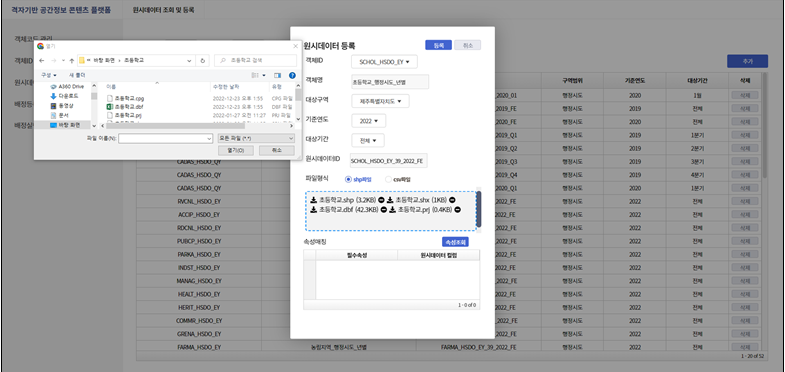Refresh the 초등학교 folder listing
This screenshot has width=785, height=372.
click(202, 61)
